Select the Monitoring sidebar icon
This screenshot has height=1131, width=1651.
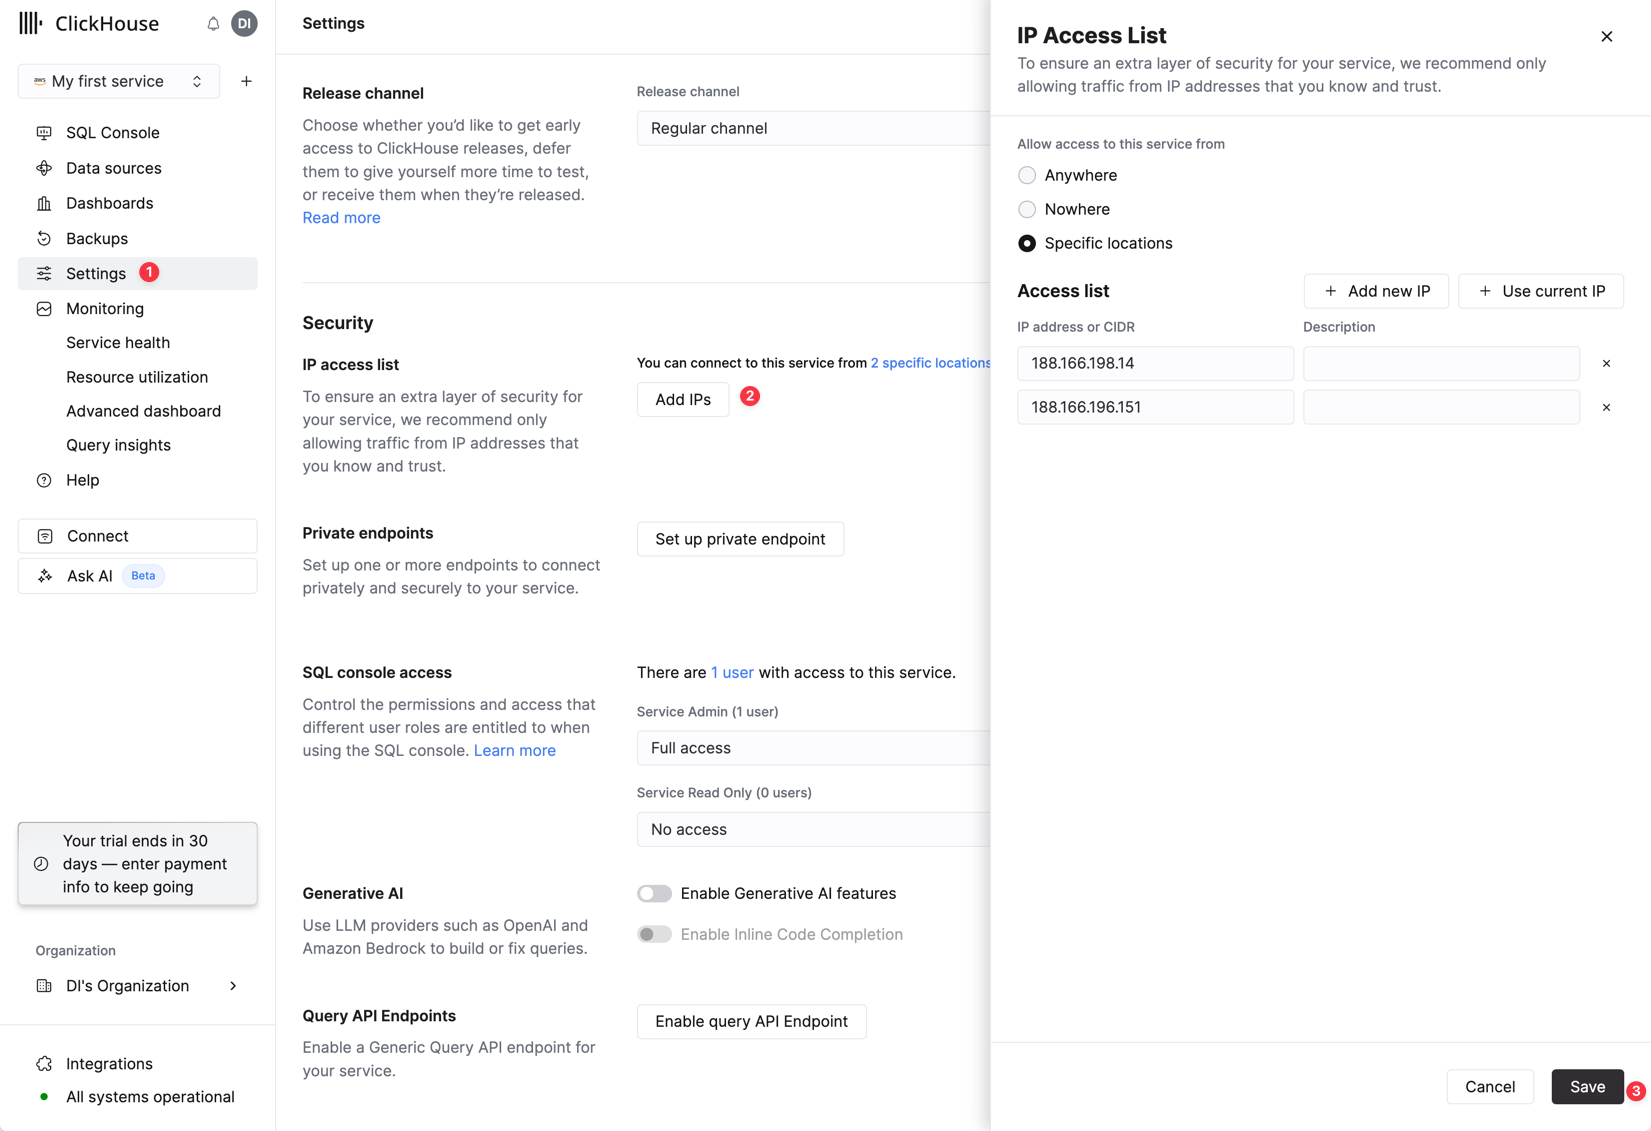[x=44, y=308]
